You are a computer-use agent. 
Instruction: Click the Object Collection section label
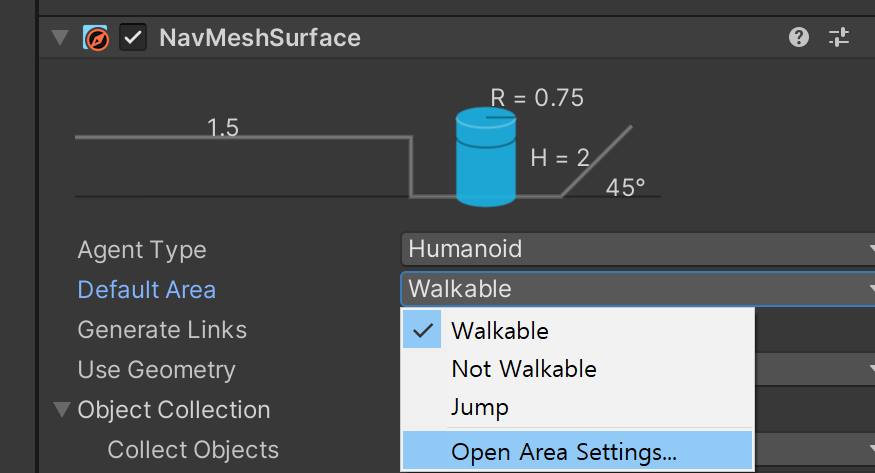click(x=173, y=409)
